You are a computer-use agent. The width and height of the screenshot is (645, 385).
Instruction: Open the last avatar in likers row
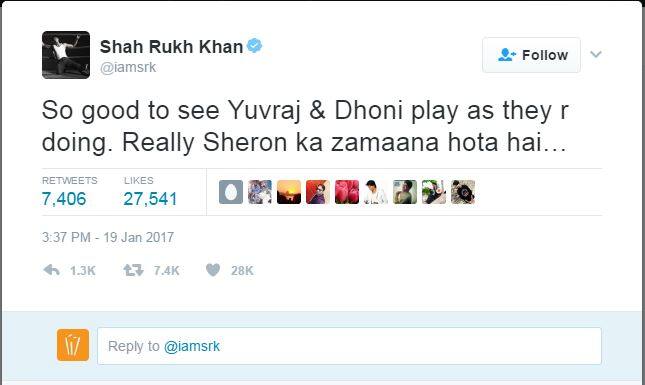463,192
